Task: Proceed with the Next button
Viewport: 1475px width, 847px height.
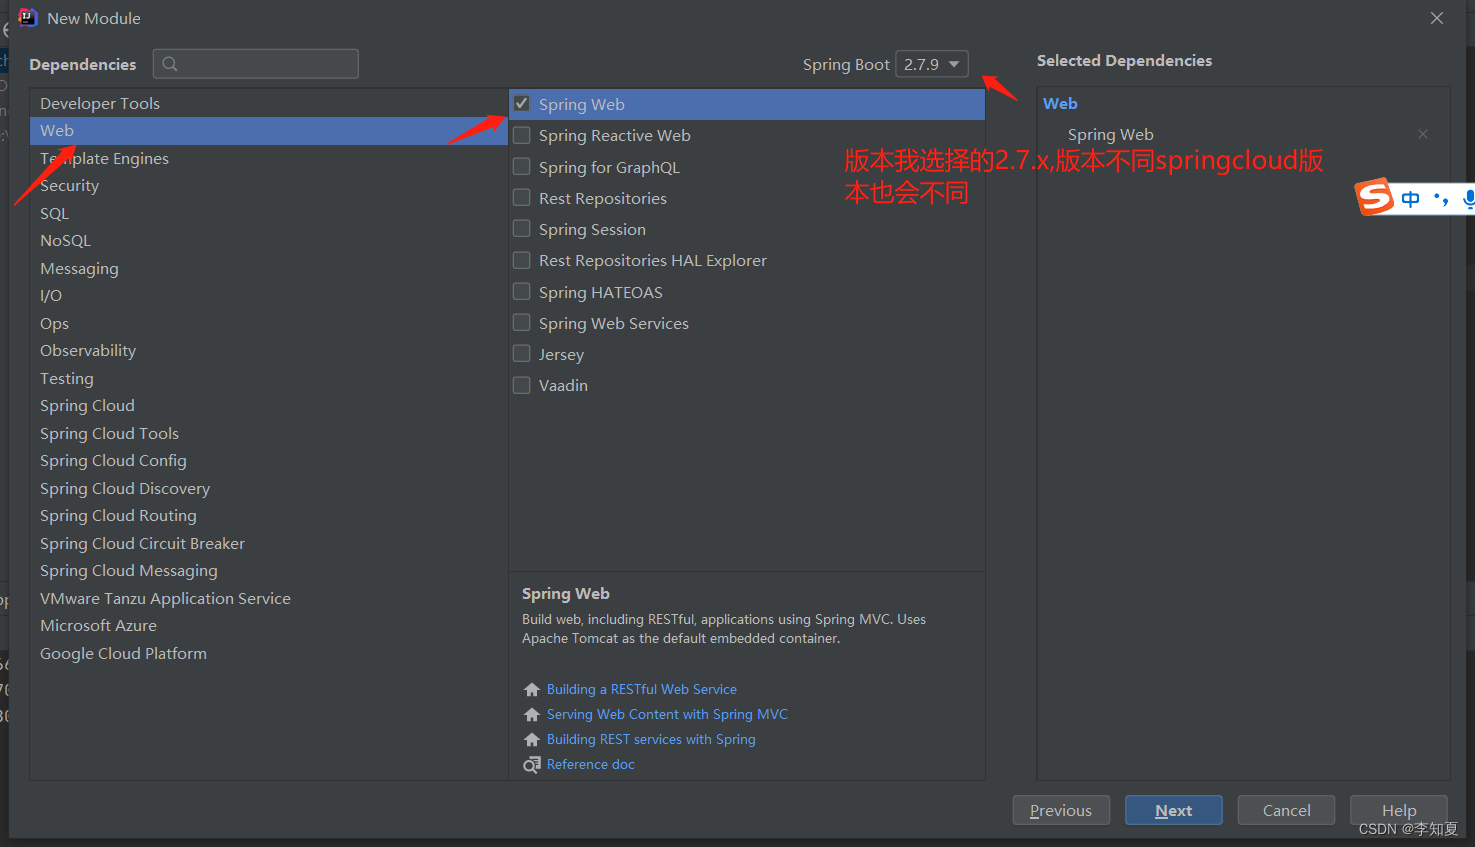Action: [1174, 810]
